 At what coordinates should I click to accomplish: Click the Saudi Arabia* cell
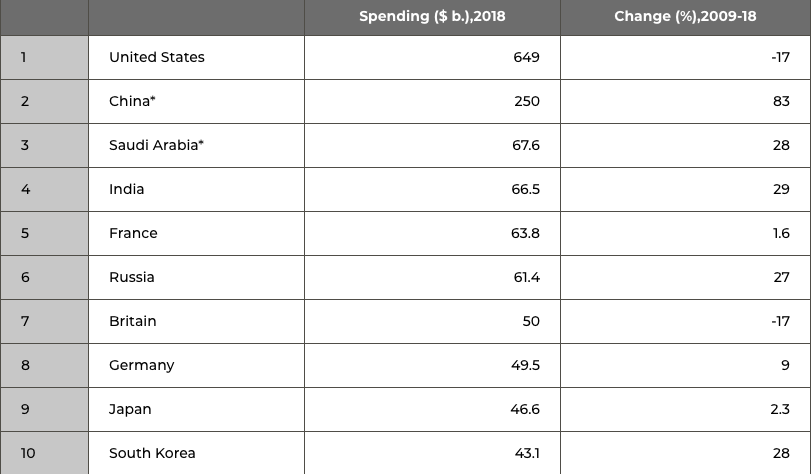click(156, 145)
